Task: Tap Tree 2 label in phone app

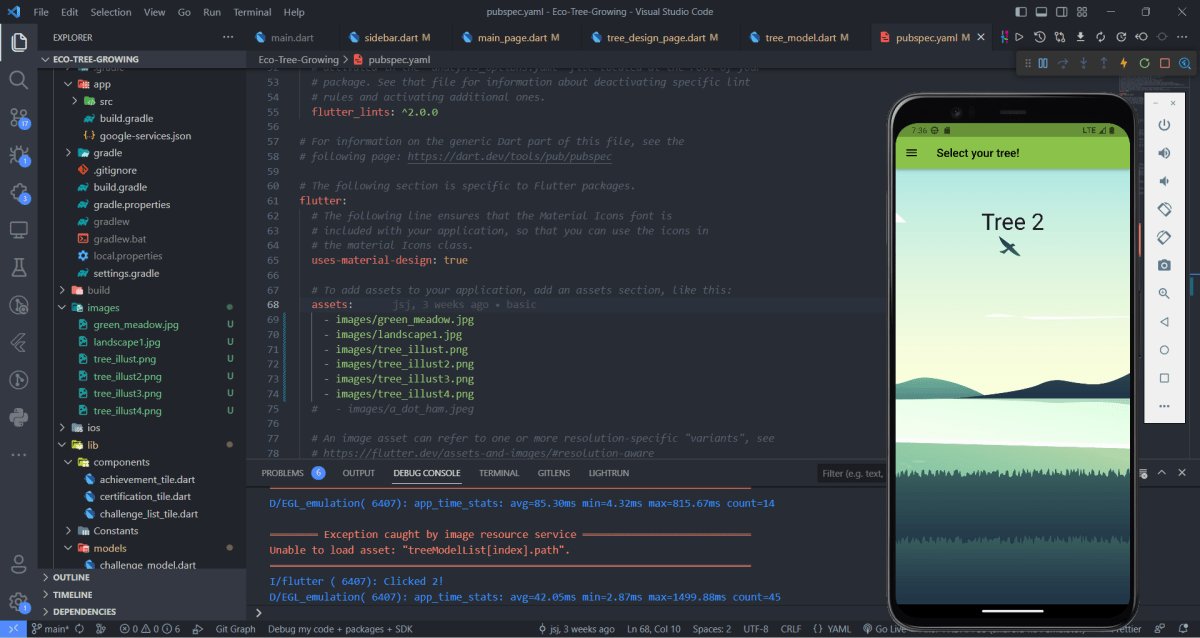Action: click(1012, 222)
